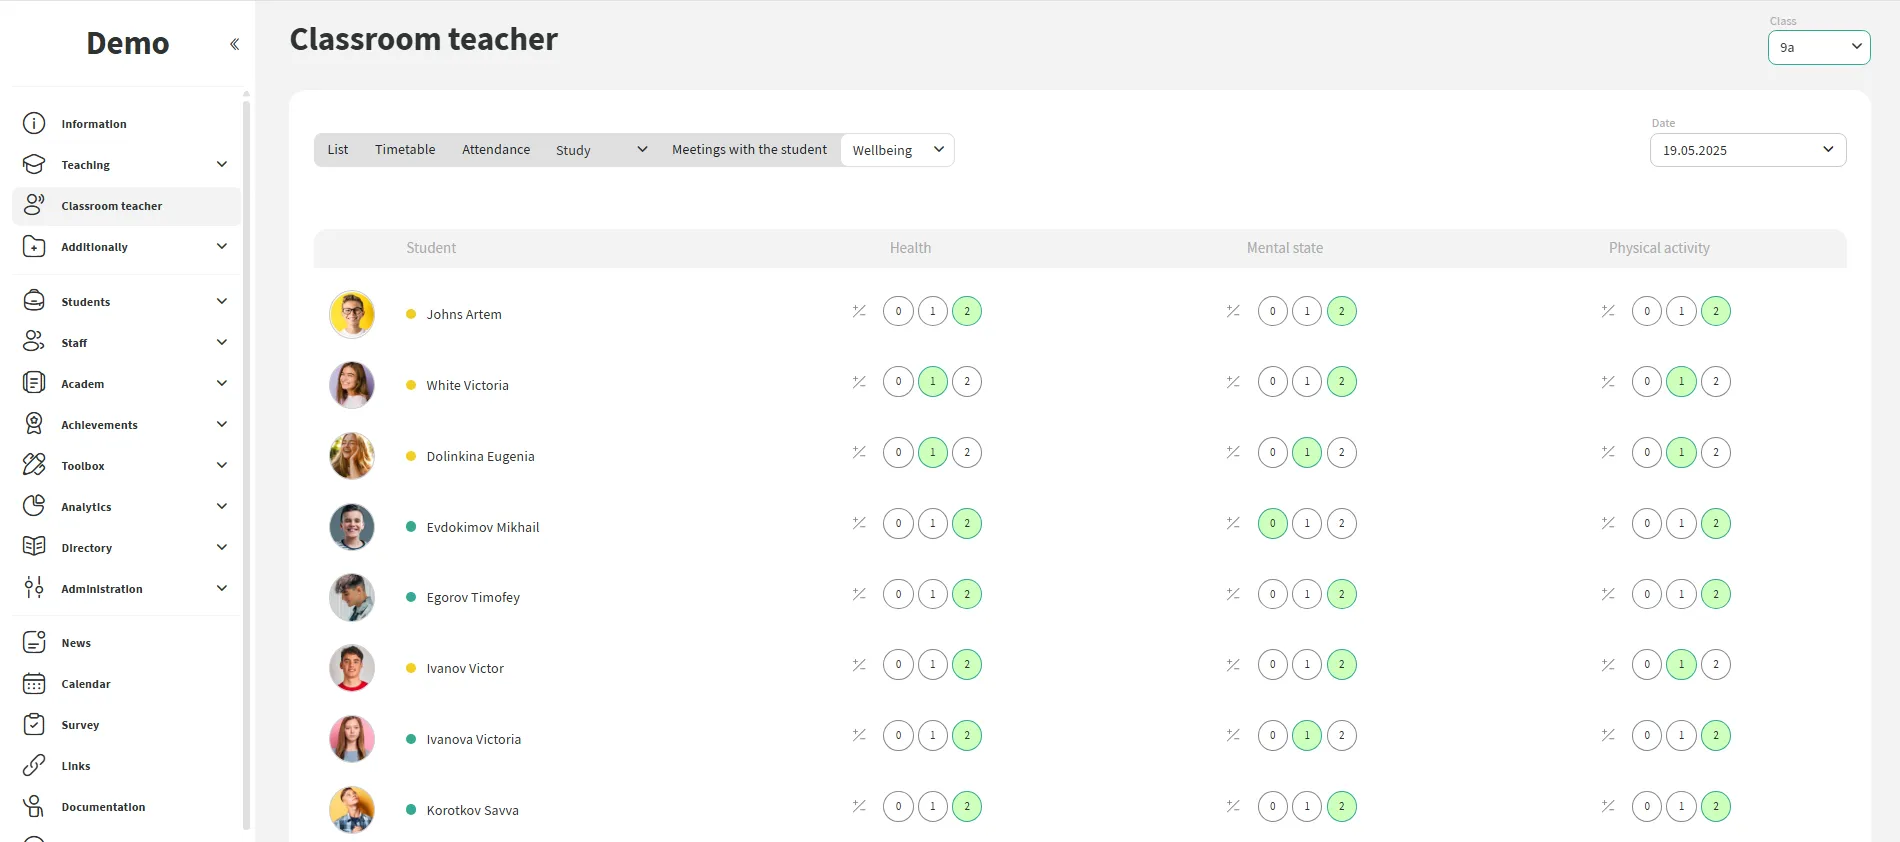The height and width of the screenshot is (842, 1900).
Task: Open the Date dropdown showing 19.05.2025
Action: tap(1747, 150)
